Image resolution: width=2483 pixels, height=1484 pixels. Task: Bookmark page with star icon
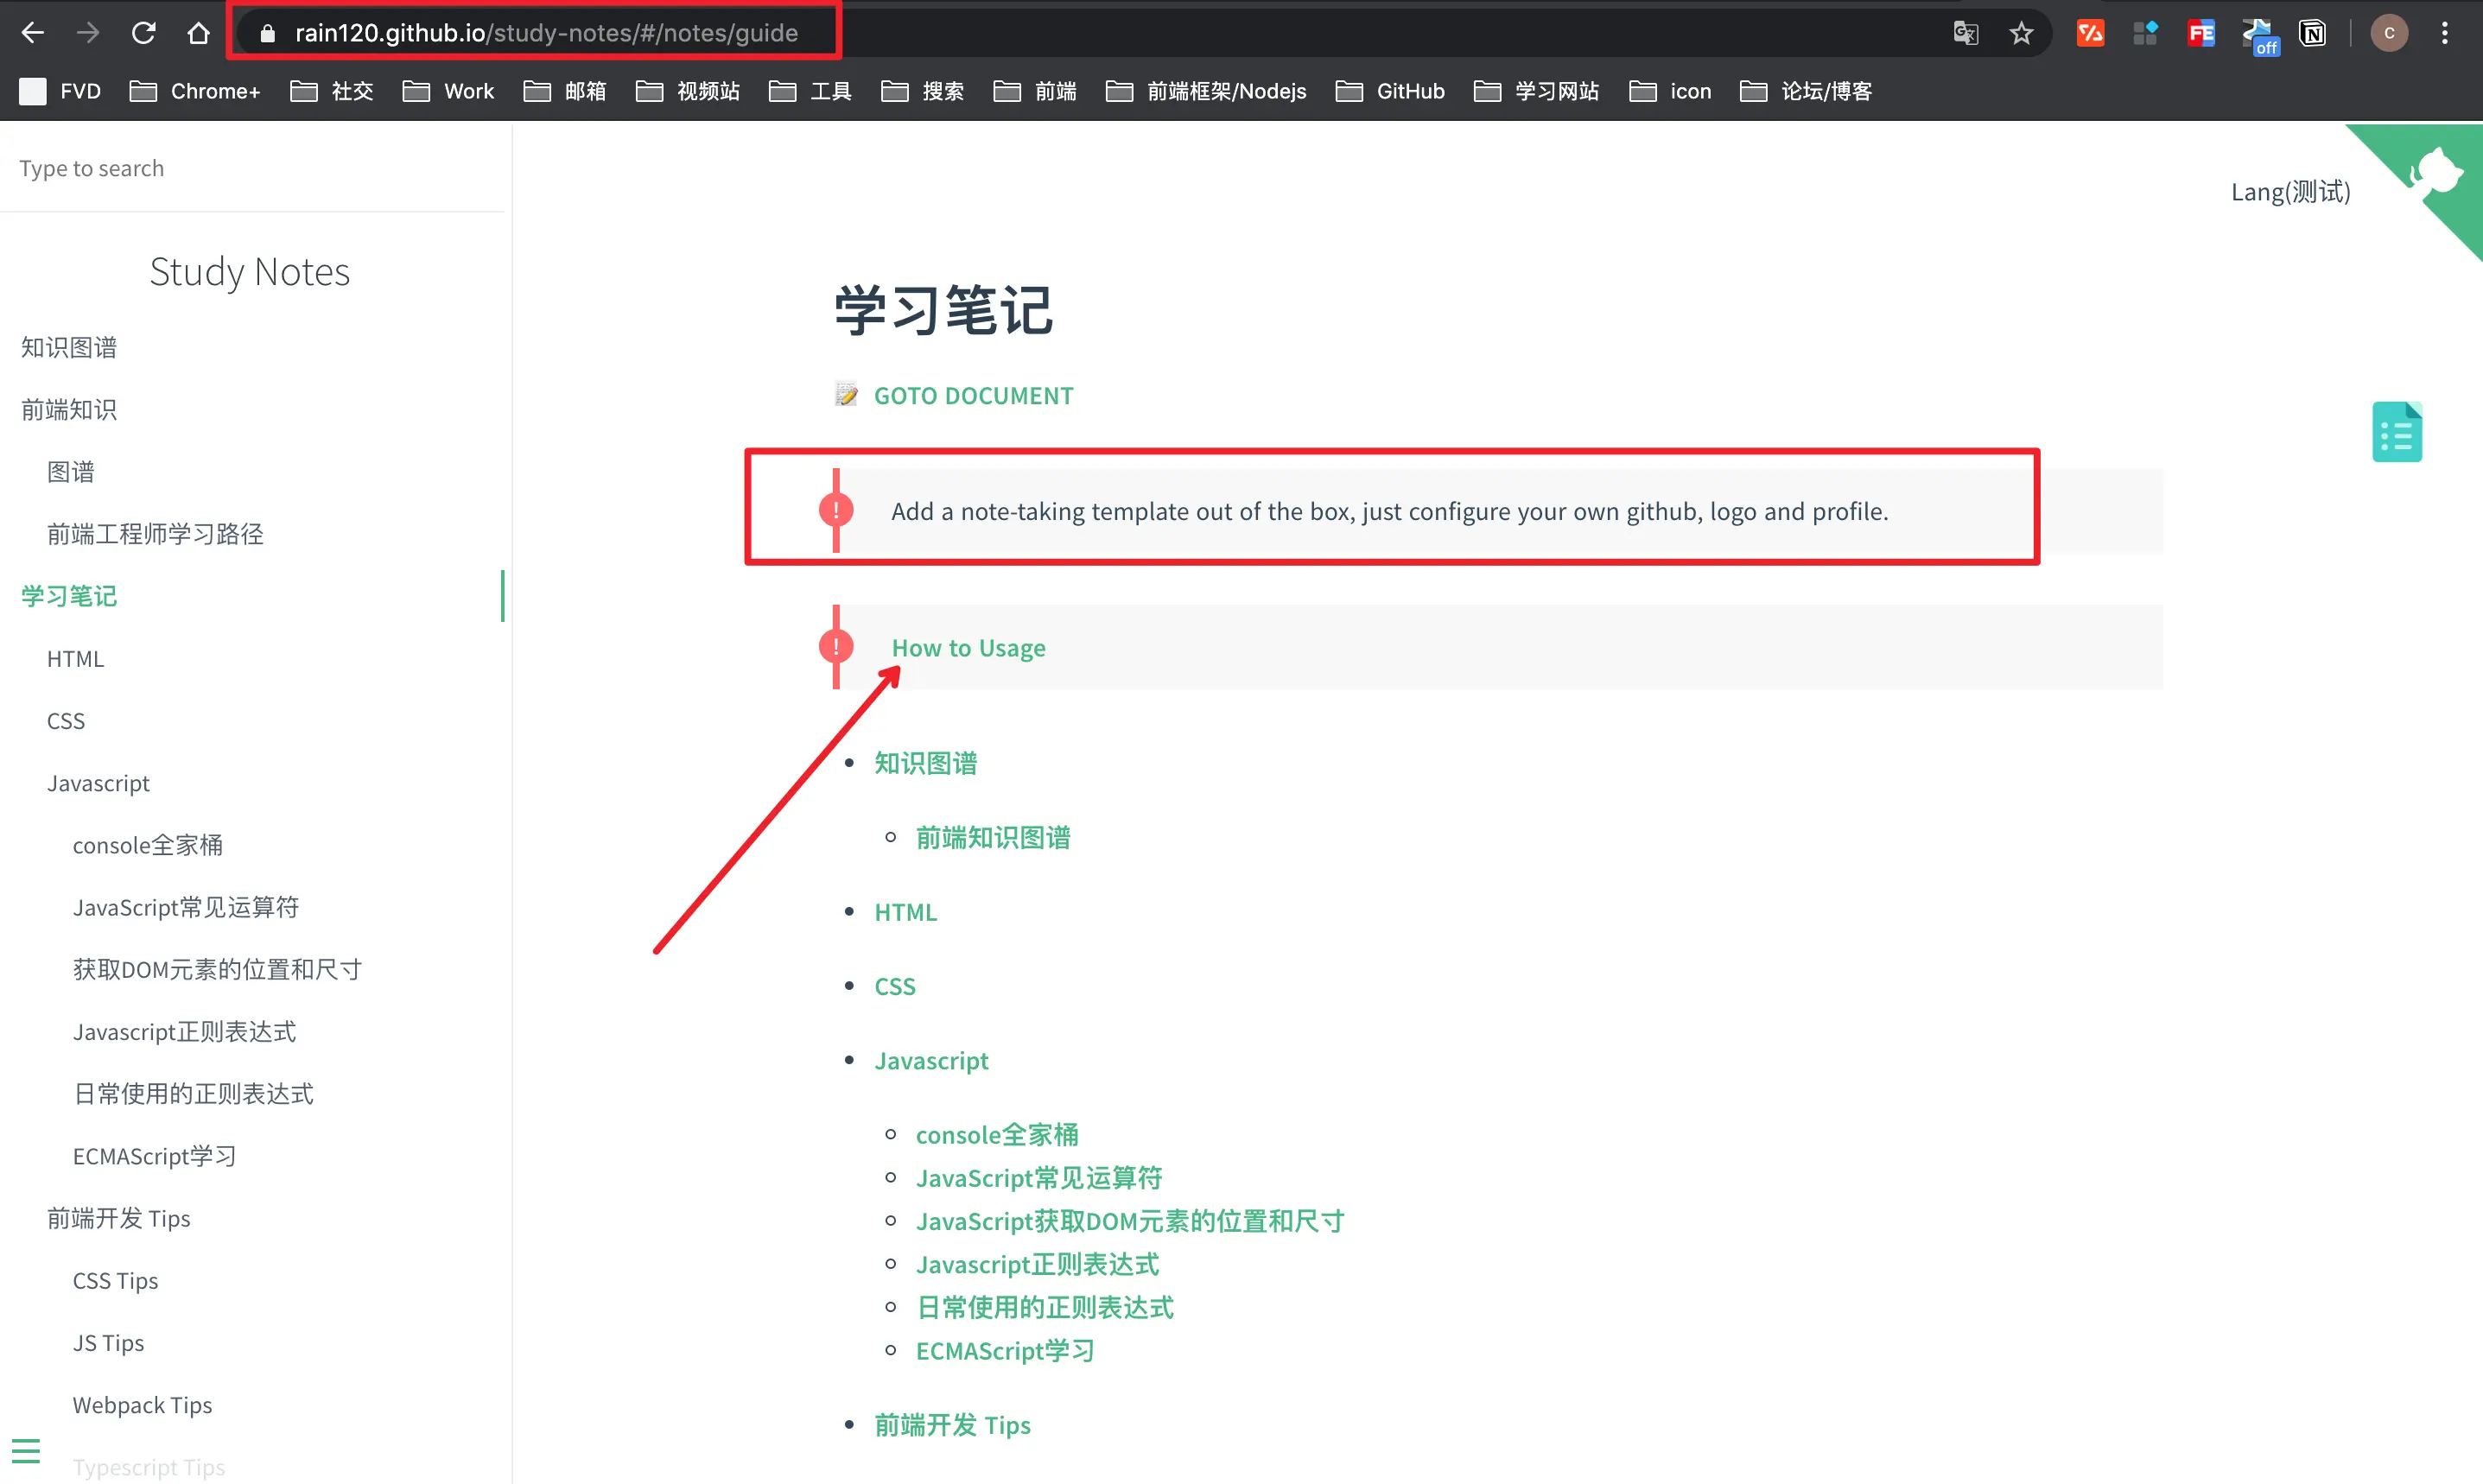pyautogui.click(x=2021, y=33)
